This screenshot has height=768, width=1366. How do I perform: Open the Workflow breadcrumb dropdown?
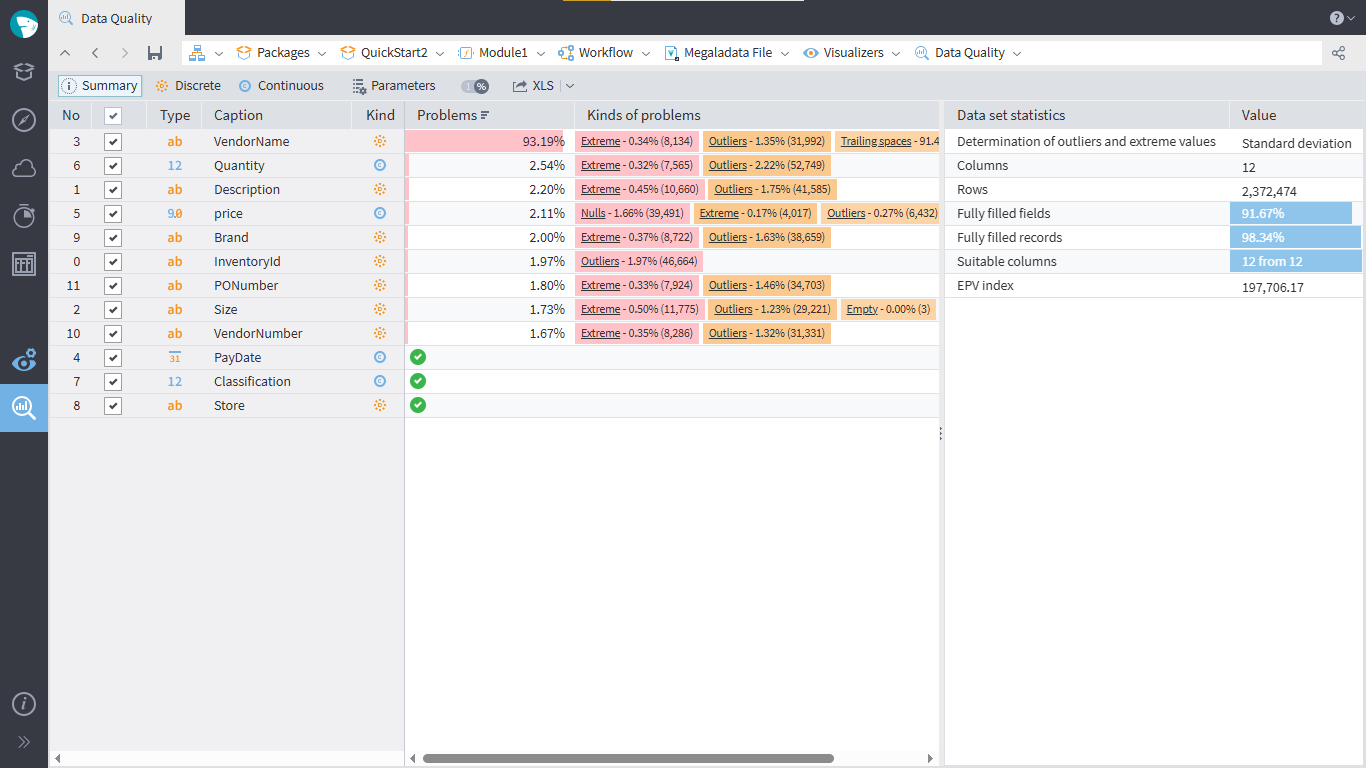[x=646, y=52]
